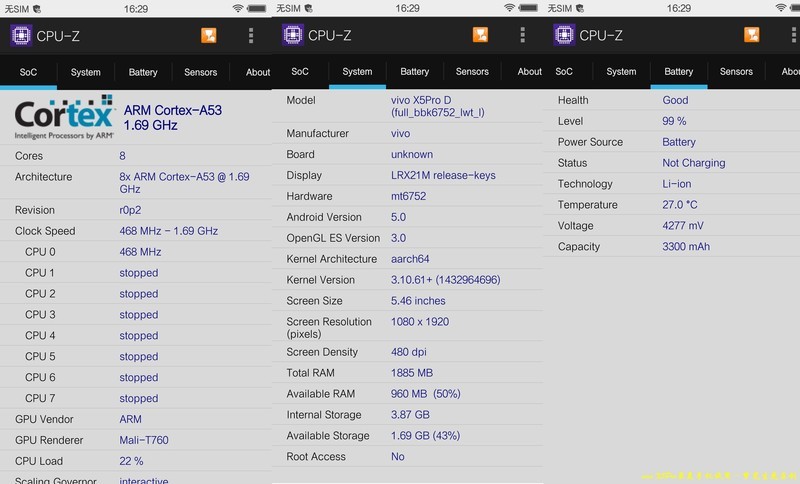Tap Screen Resolution value '1080 x 1920'
This screenshot has width=800, height=484.
point(420,322)
